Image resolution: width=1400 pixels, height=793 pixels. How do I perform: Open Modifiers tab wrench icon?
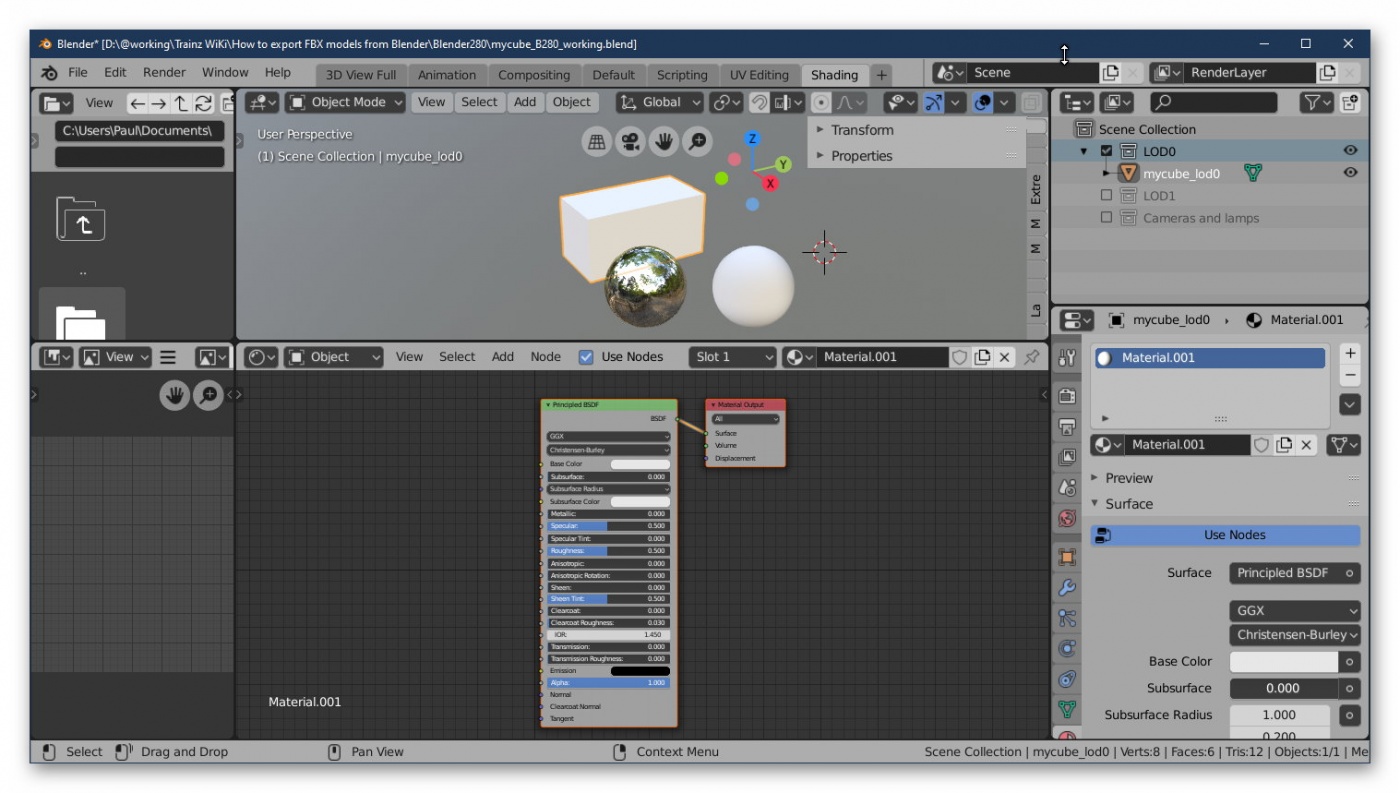(x=1067, y=587)
